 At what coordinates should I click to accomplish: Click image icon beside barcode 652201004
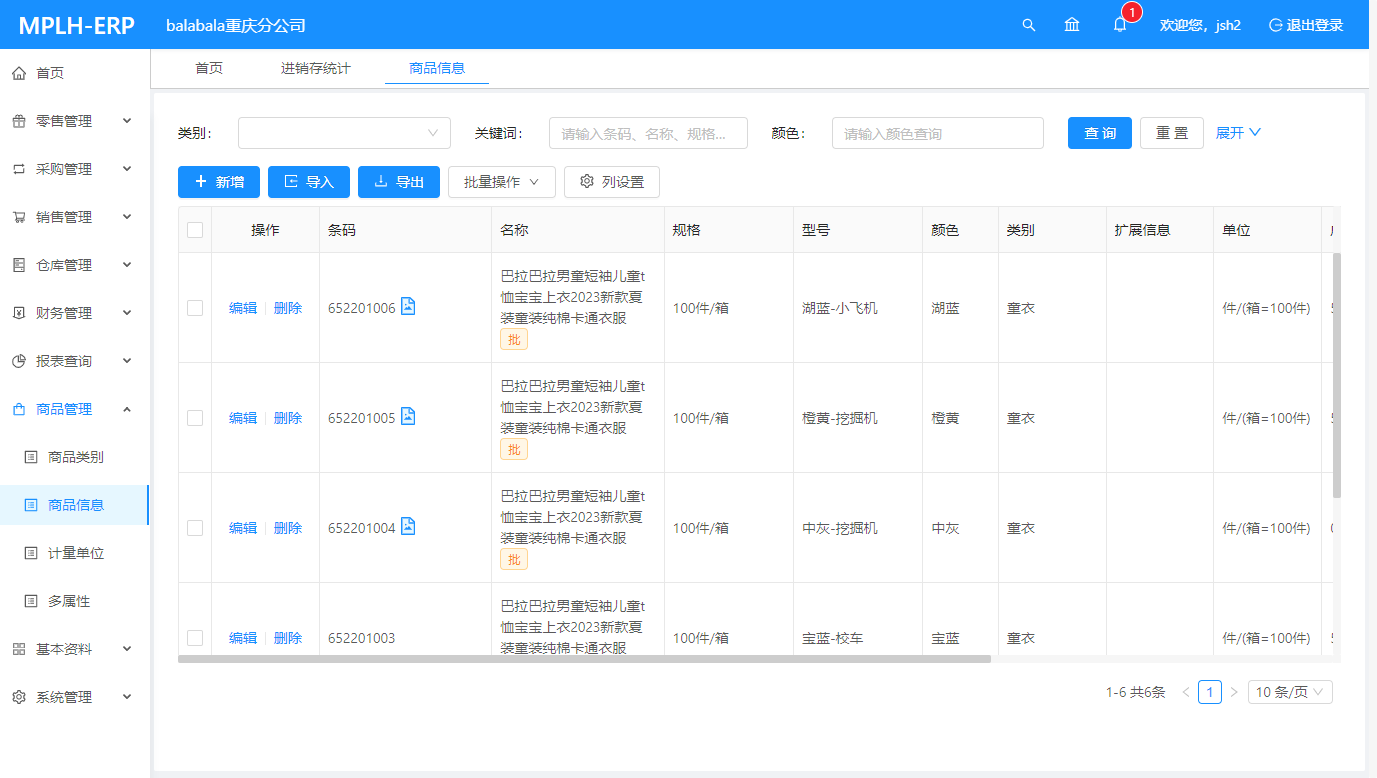[408, 526]
